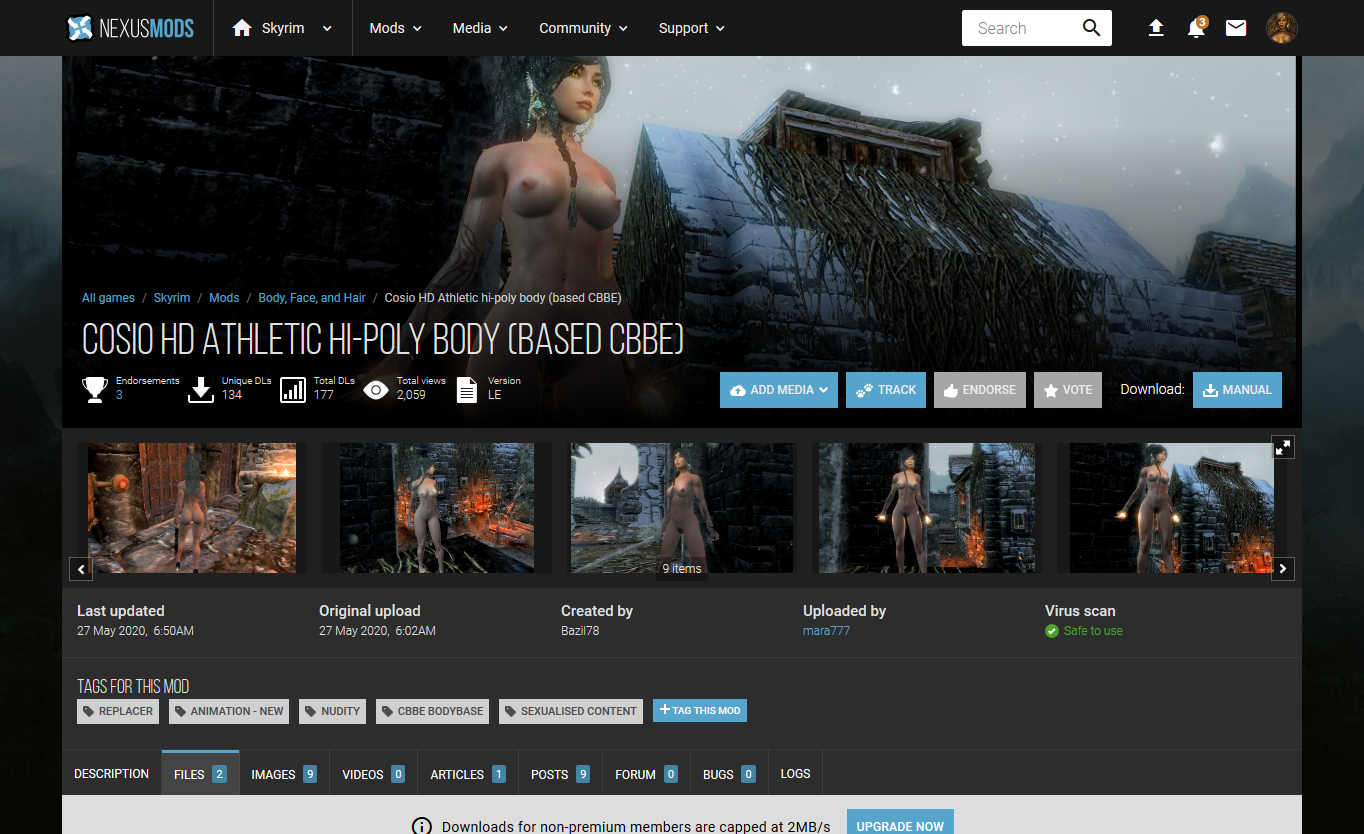Start a Manual download
1364x834 pixels.
(x=1237, y=390)
